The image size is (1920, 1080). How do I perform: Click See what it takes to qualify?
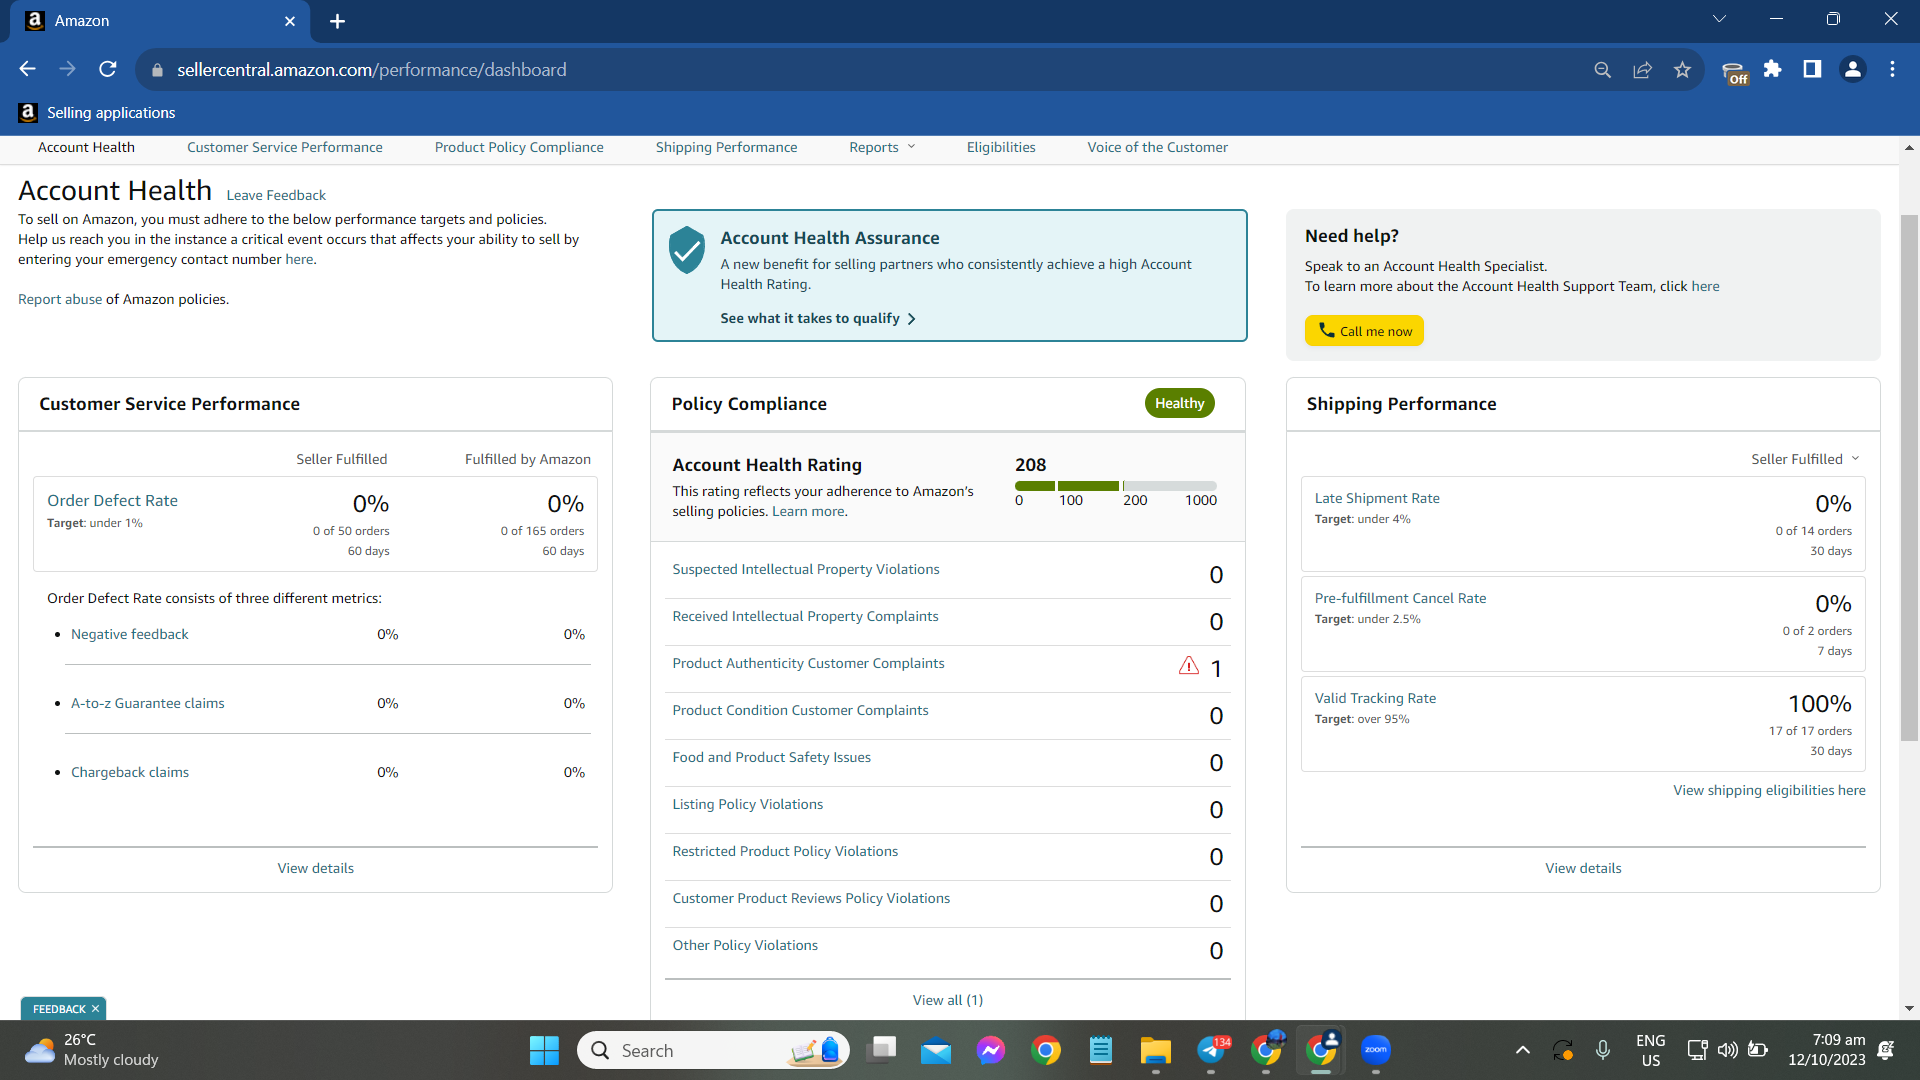[818, 318]
